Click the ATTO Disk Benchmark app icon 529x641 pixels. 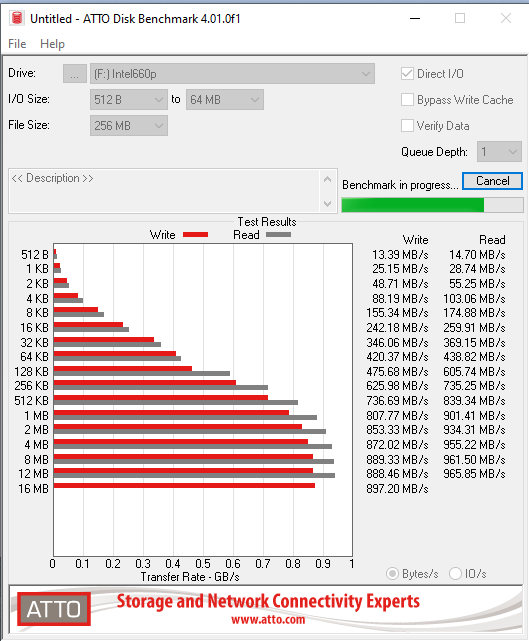17,18
